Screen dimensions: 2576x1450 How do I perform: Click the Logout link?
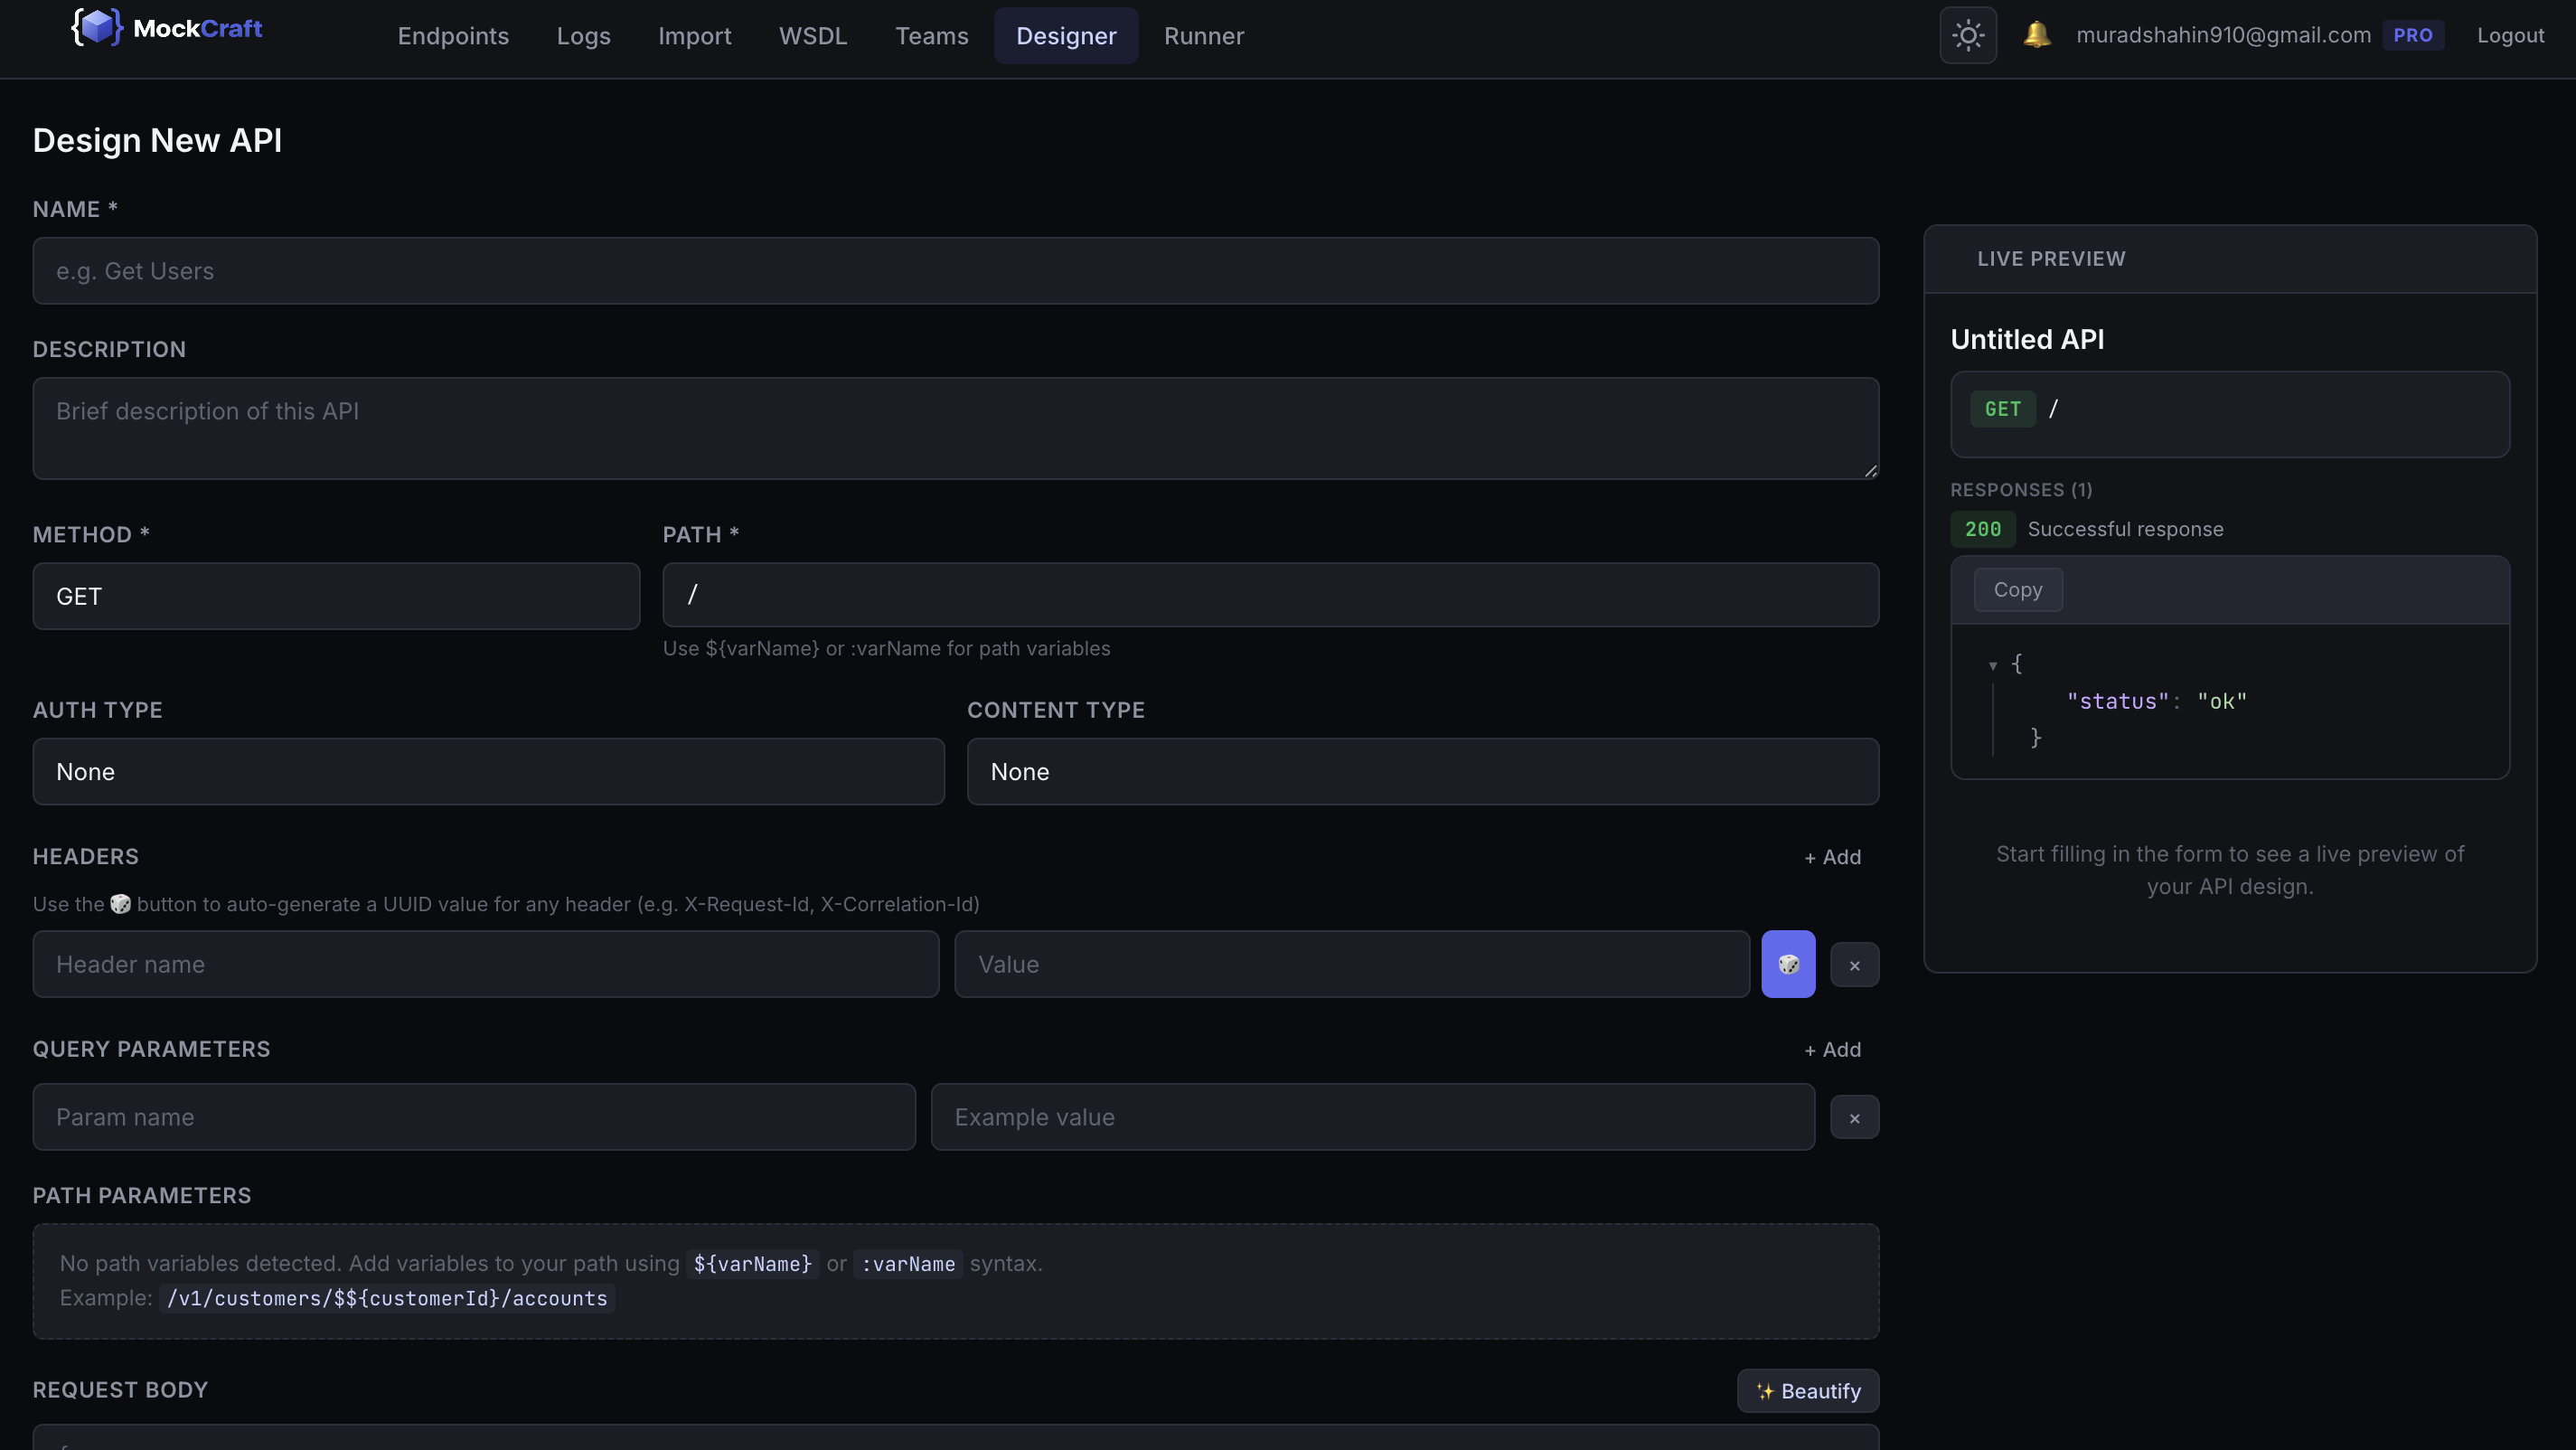coord(2509,36)
